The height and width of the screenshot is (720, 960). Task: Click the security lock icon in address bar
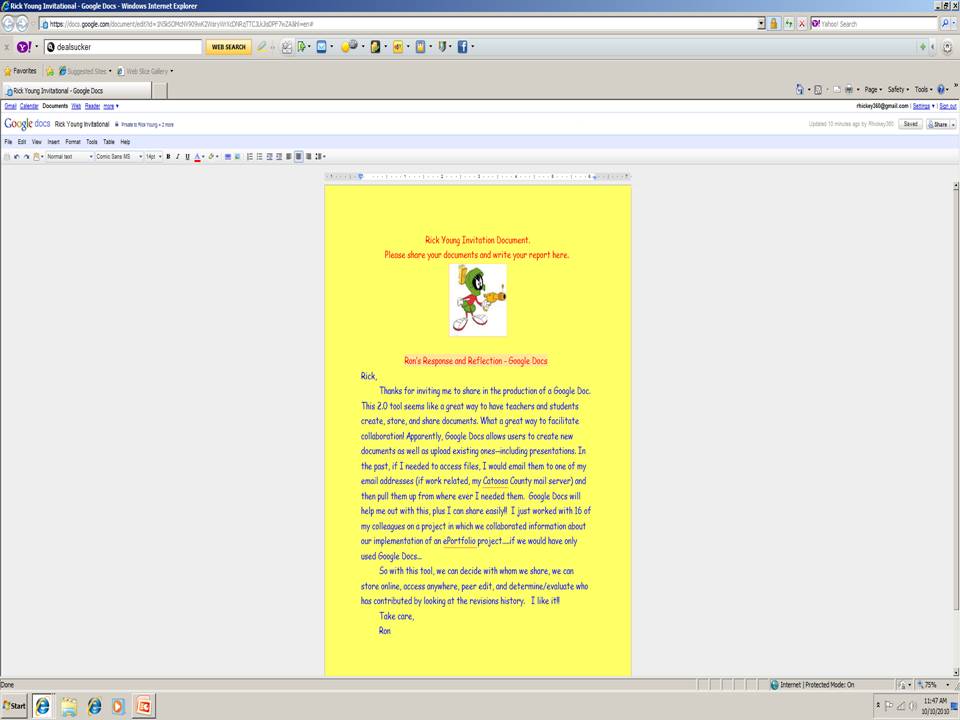773,24
